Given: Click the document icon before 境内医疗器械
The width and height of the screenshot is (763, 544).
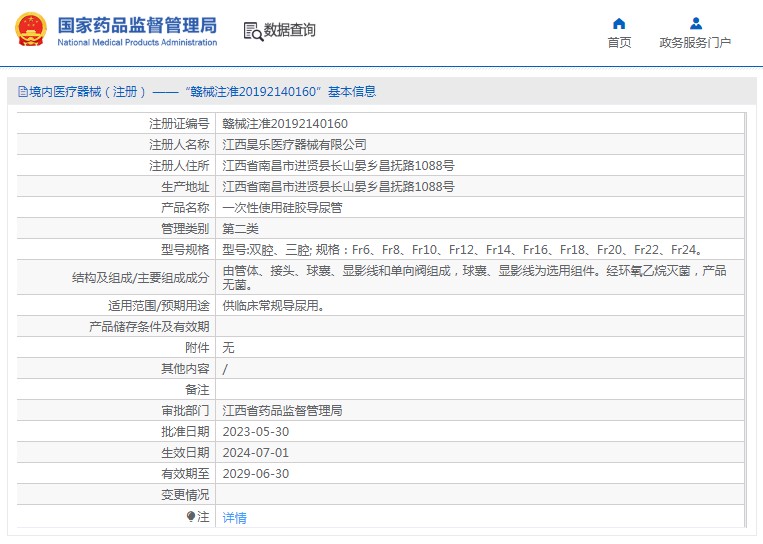Looking at the screenshot, I should point(22,91).
